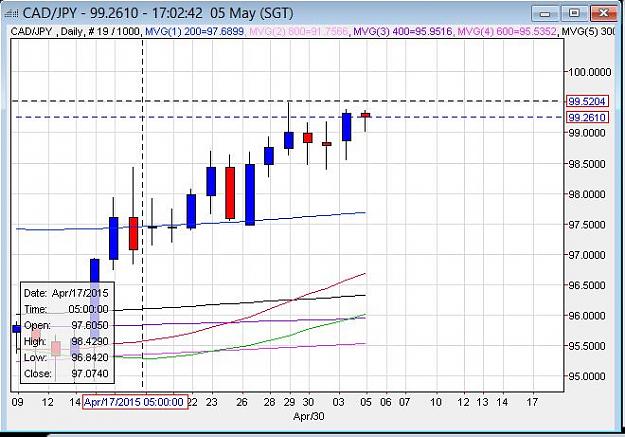Click the 95.0000 price axis label
This screenshot has height=437, width=625.
[x=588, y=376]
